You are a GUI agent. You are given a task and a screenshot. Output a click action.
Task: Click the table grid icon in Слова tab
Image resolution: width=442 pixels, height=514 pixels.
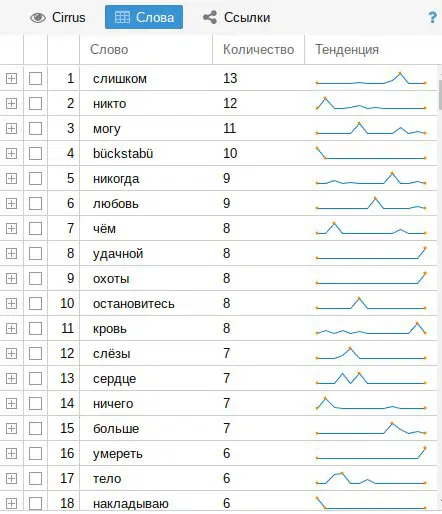(122, 17)
